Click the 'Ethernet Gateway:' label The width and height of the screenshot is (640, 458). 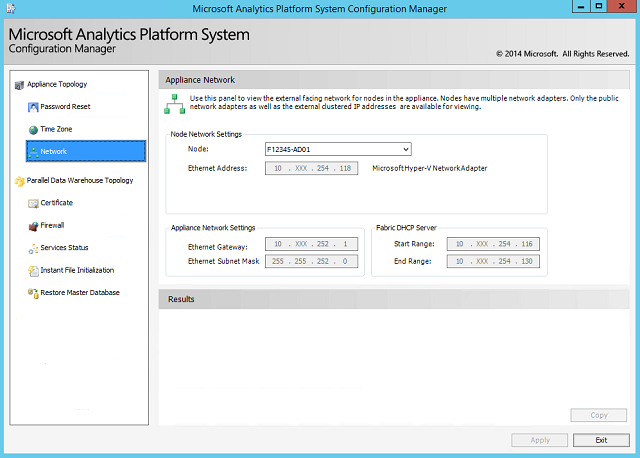click(x=218, y=247)
